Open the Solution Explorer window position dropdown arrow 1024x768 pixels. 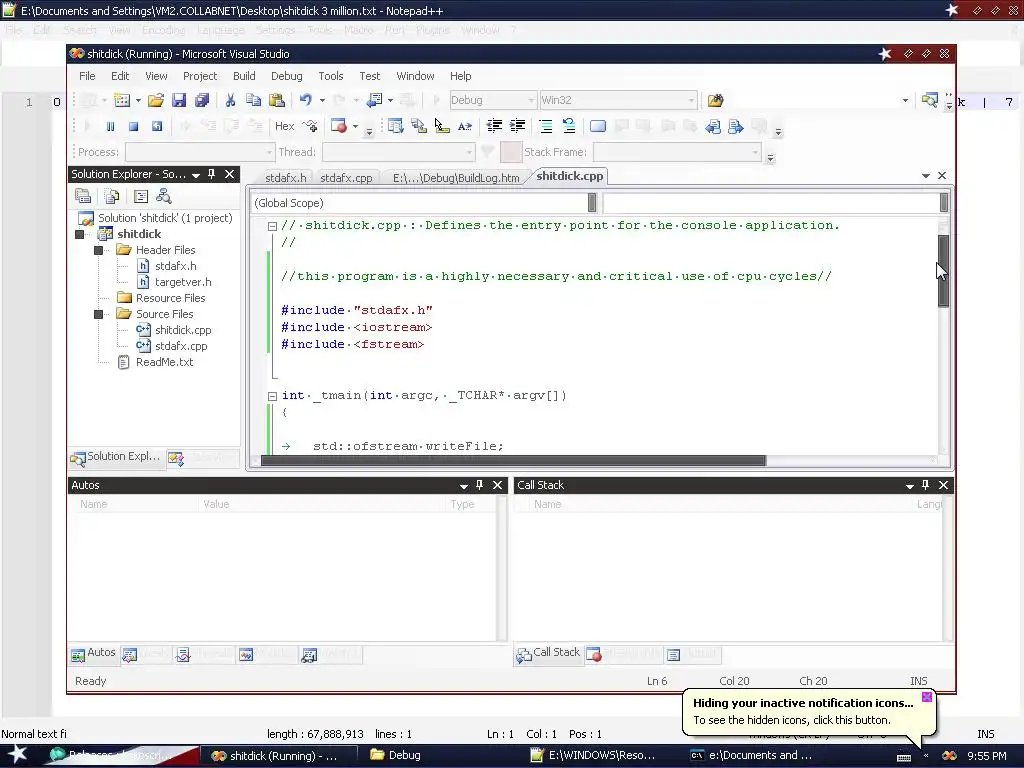coord(195,174)
